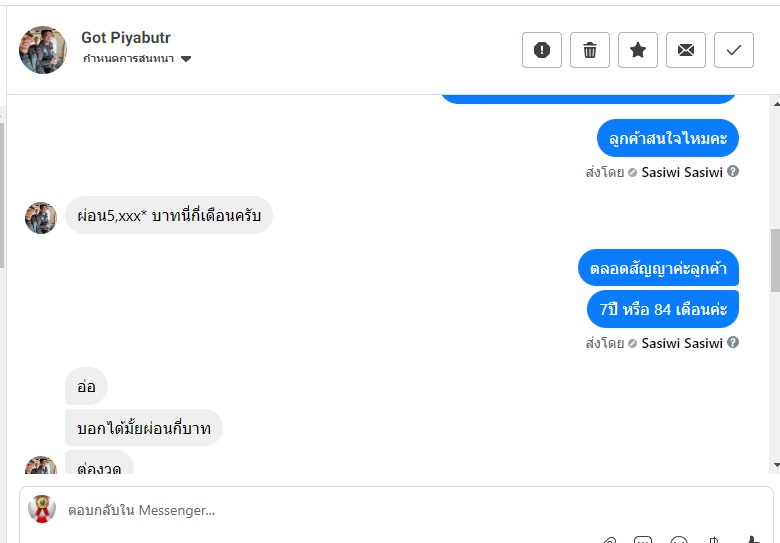Click the spam report exclamation icon
Viewport: 780px width, 543px height.
coord(542,50)
